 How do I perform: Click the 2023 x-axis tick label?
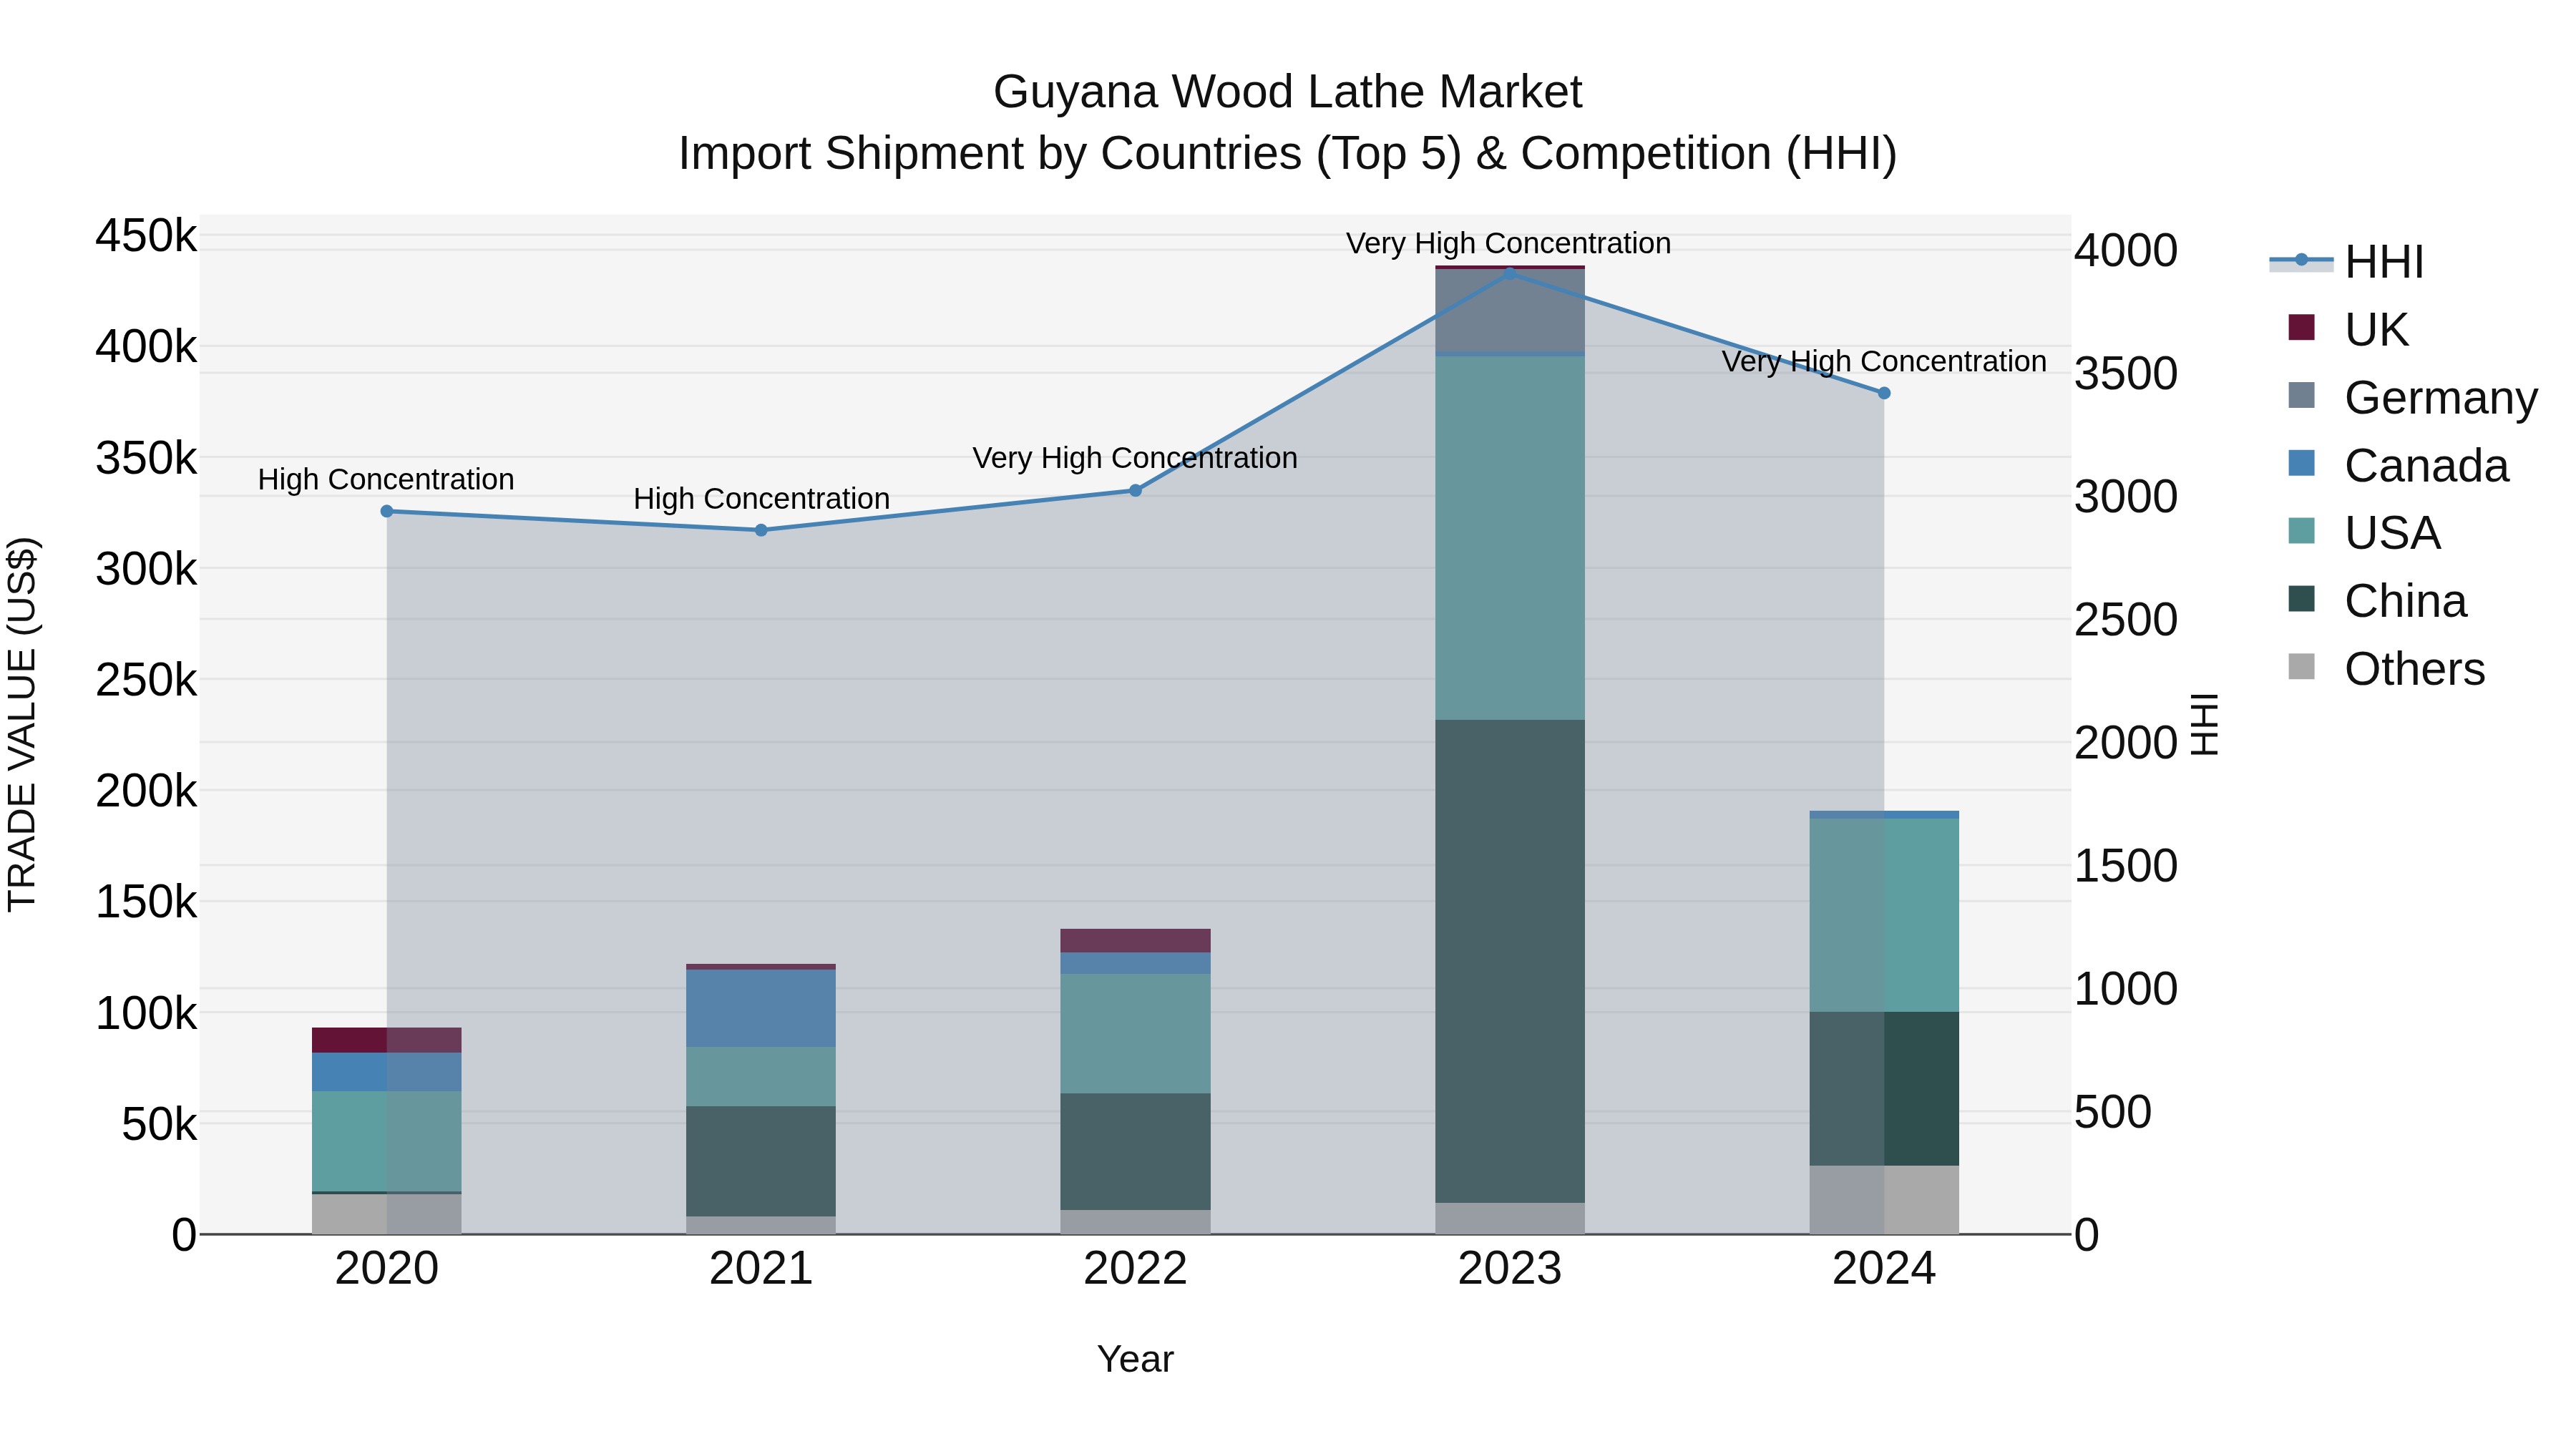[x=1510, y=1269]
